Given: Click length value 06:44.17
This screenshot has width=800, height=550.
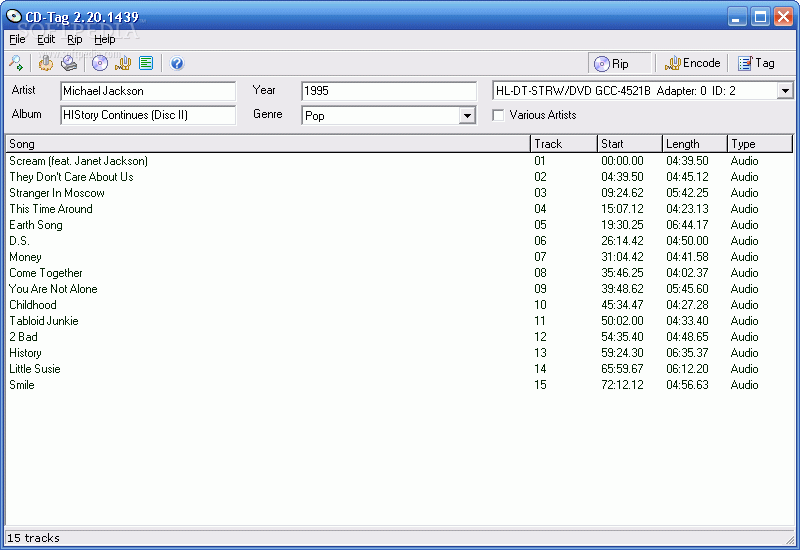Looking at the screenshot, I should tap(687, 225).
